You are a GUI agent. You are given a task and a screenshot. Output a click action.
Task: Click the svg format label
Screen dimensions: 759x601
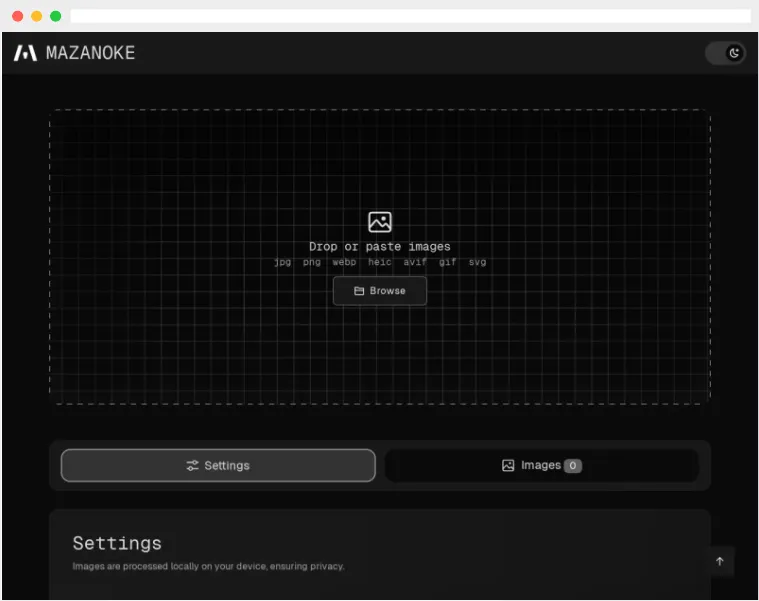[478, 263]
